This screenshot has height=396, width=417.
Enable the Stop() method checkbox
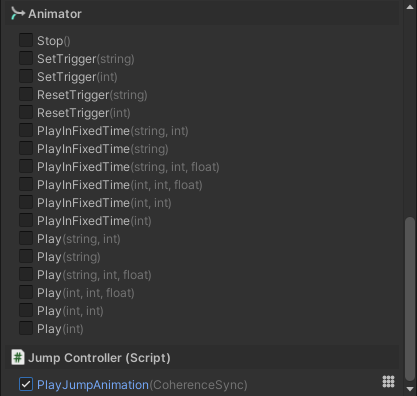pyautogui.click(x=26, y=40)
